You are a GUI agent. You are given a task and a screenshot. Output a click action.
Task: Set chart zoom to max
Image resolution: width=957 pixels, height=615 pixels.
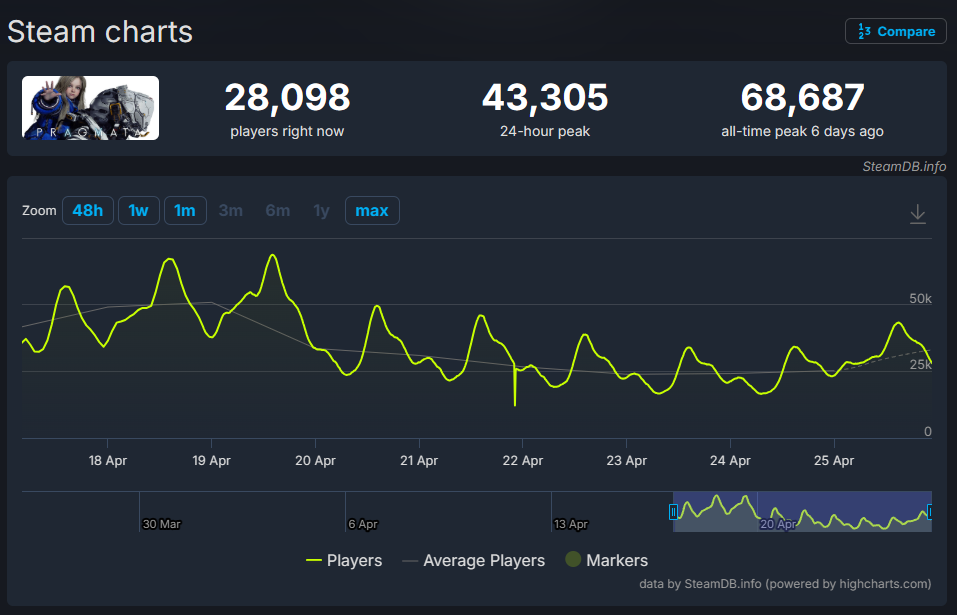point(372,210)
